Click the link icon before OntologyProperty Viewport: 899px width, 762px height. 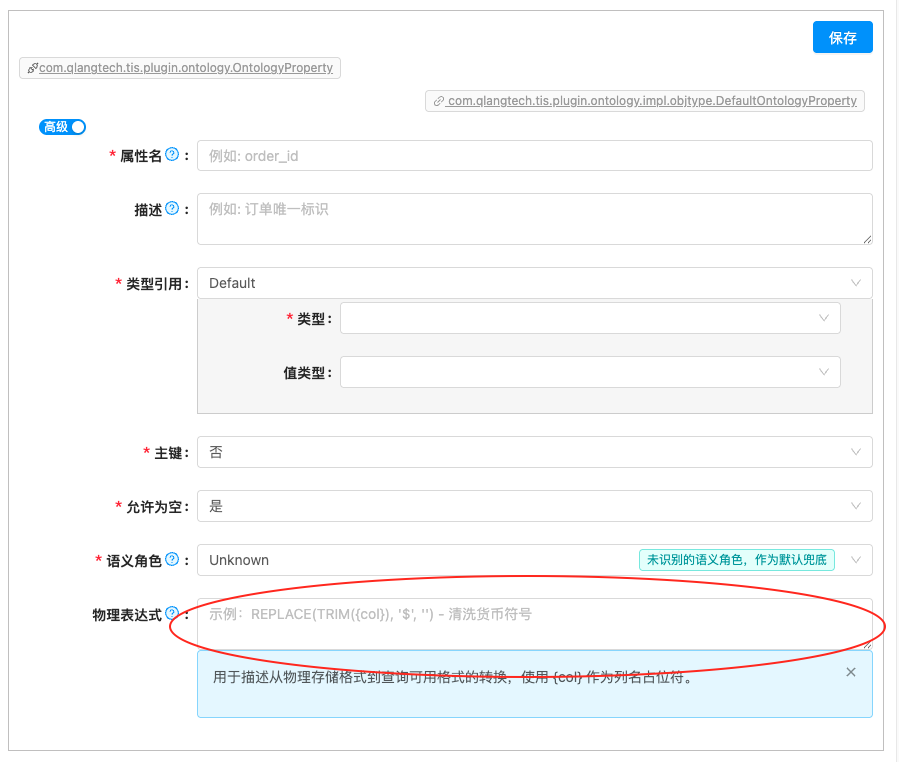[33, 68]
